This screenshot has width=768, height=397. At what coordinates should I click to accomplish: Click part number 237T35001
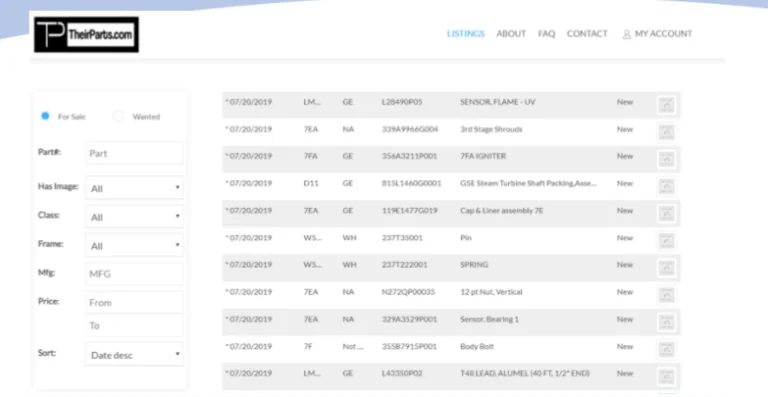click(402, 237)
